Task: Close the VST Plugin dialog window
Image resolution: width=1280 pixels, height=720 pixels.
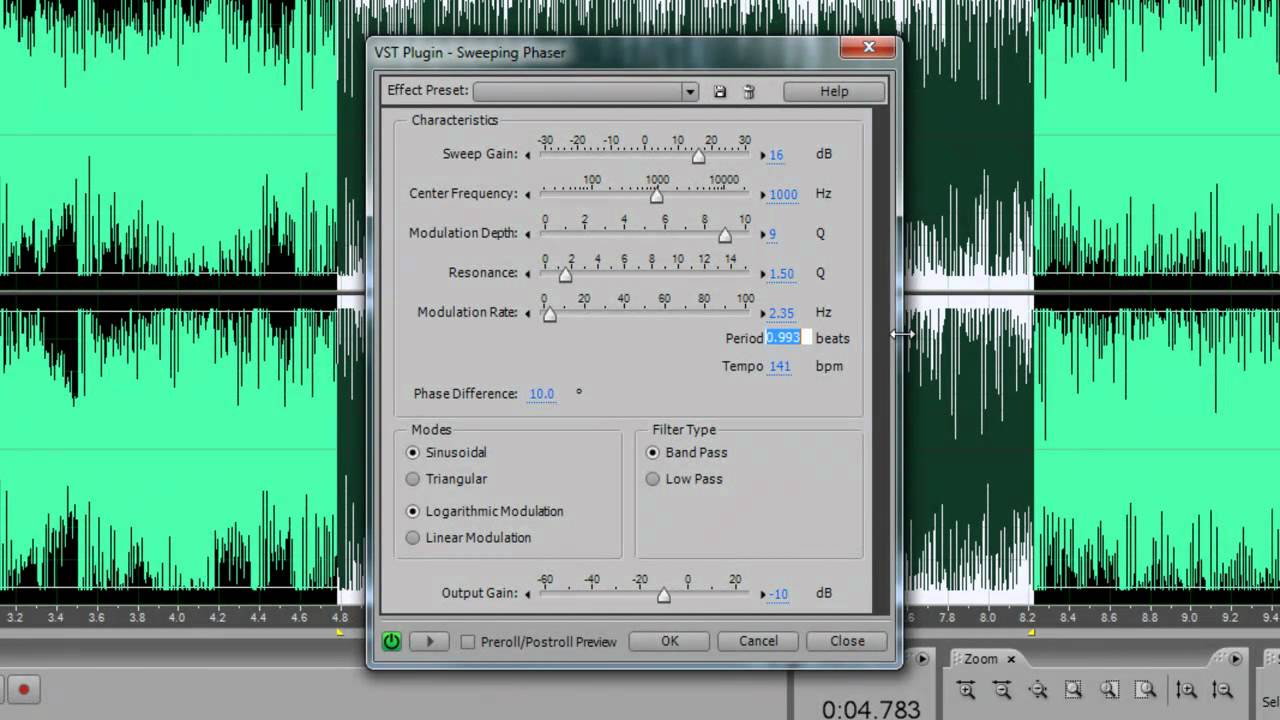Action: [x=868, y=47]
